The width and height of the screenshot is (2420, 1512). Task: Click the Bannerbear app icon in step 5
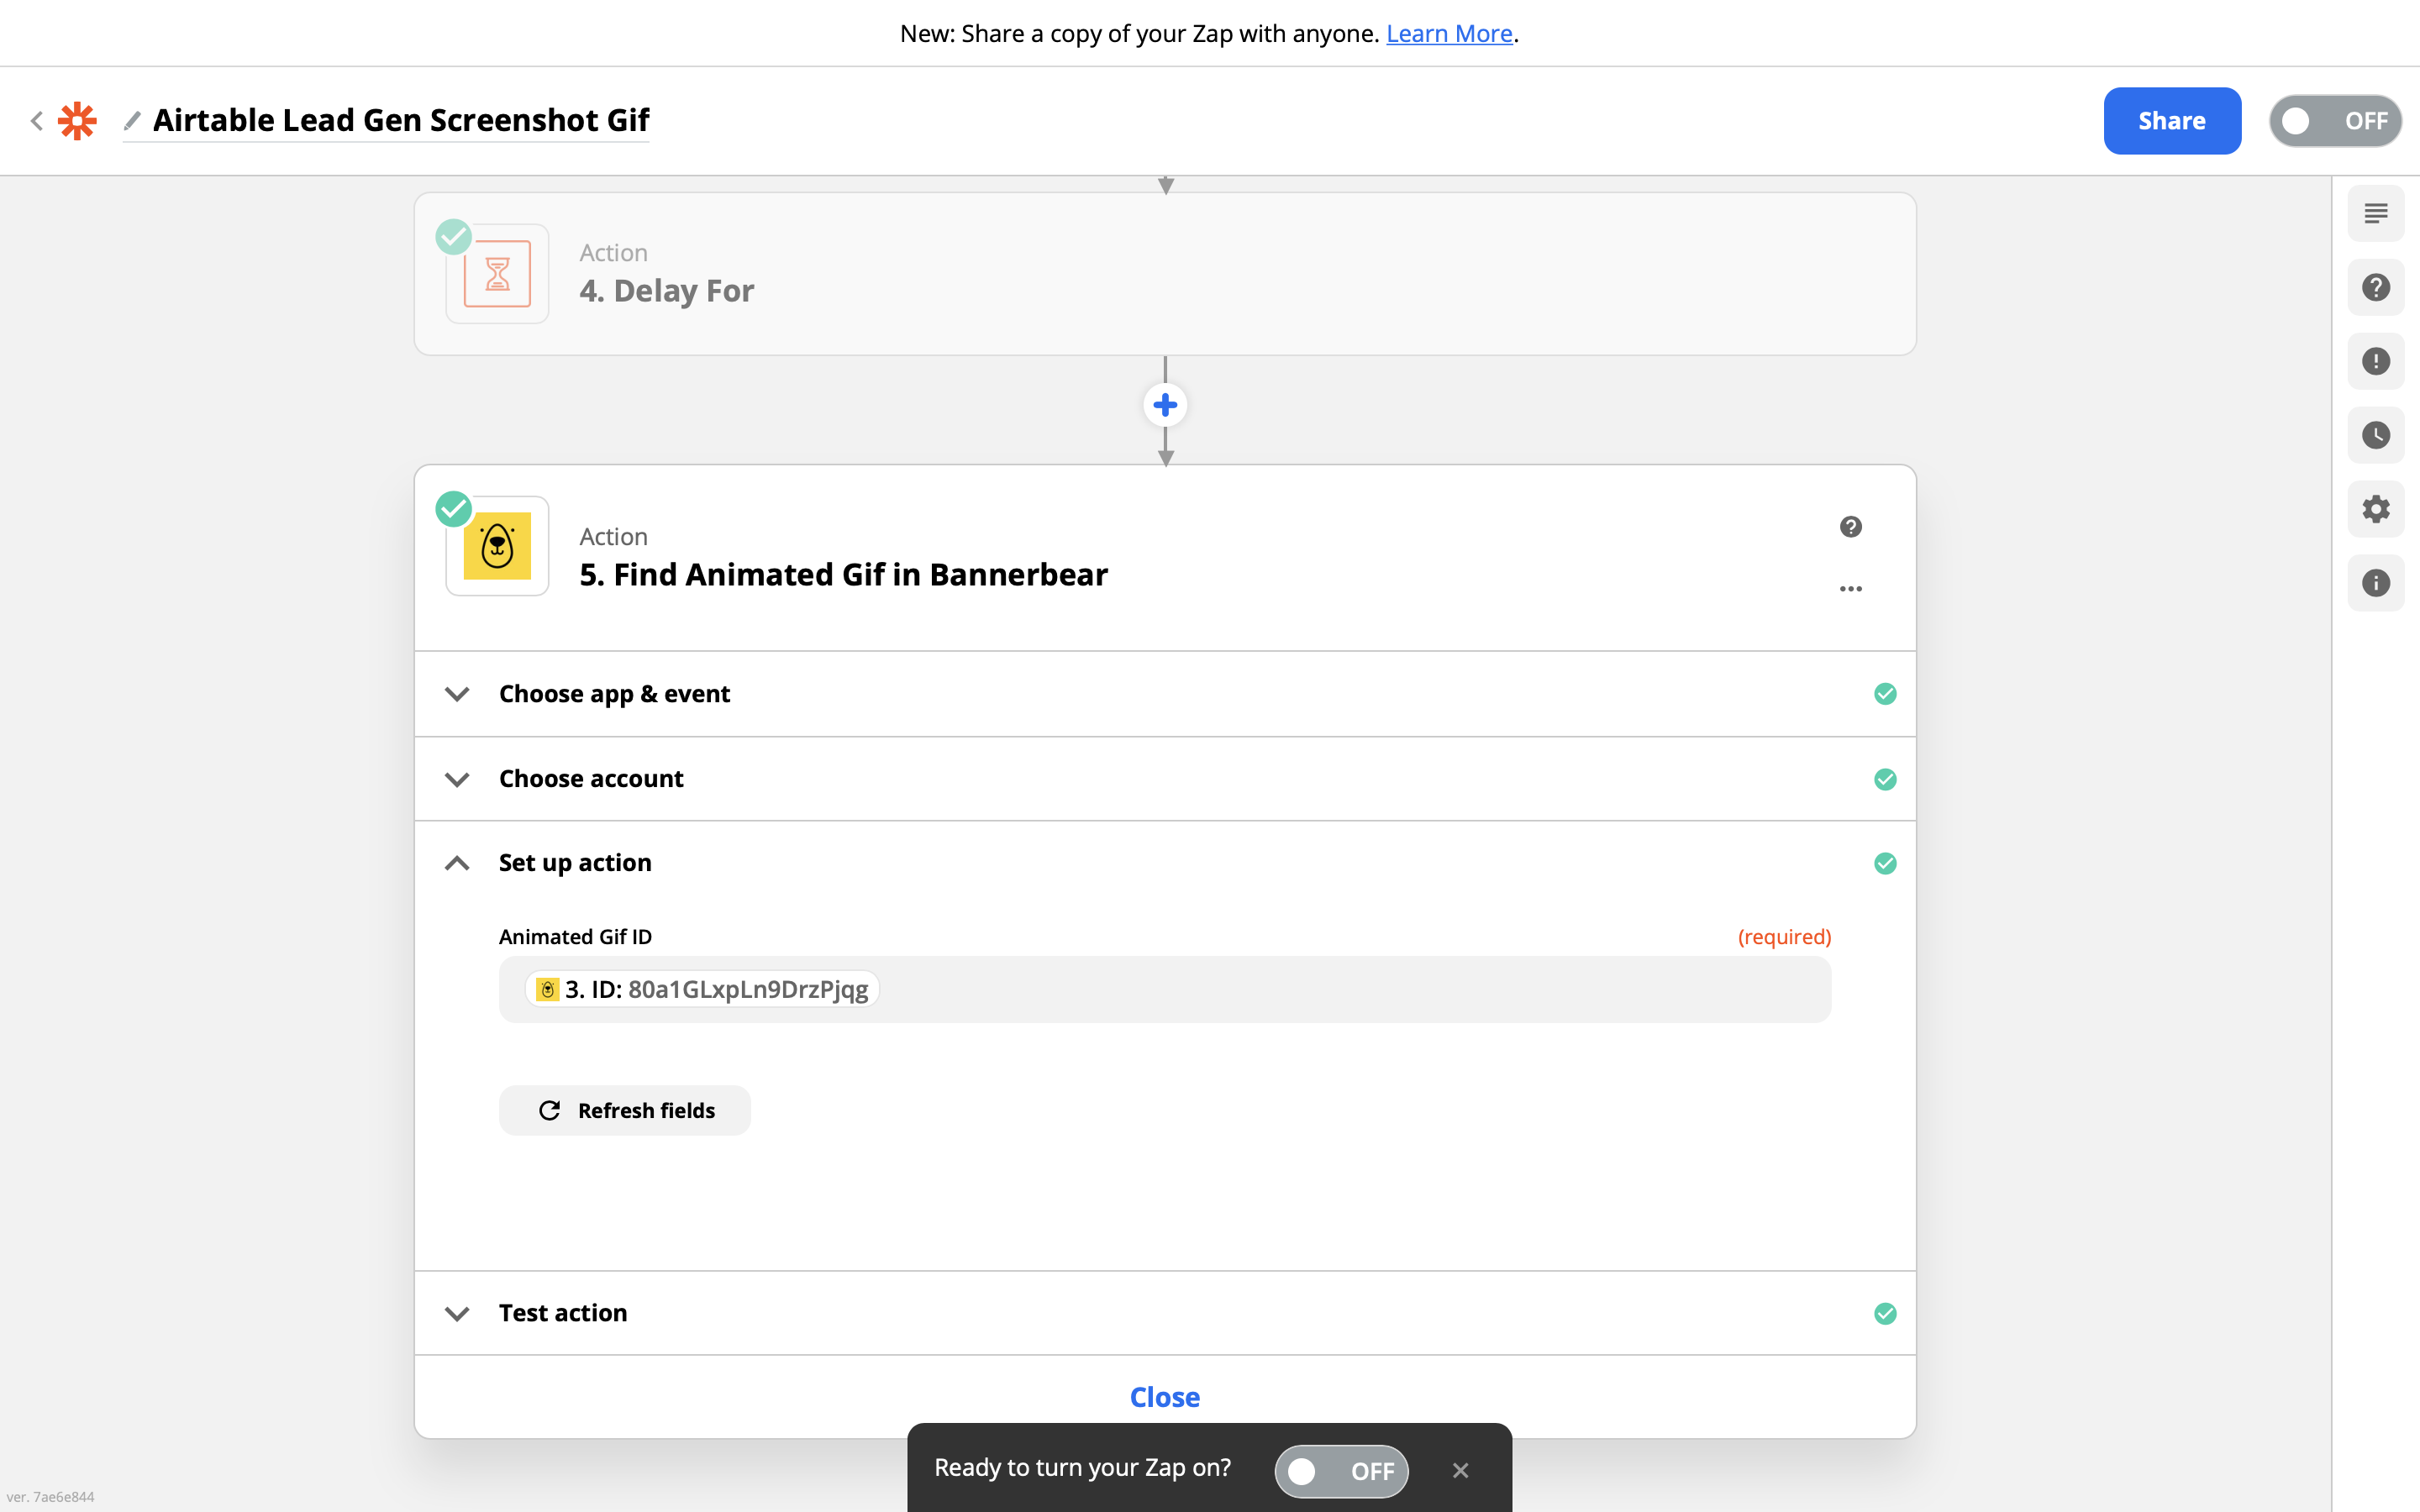coord(497,546)
